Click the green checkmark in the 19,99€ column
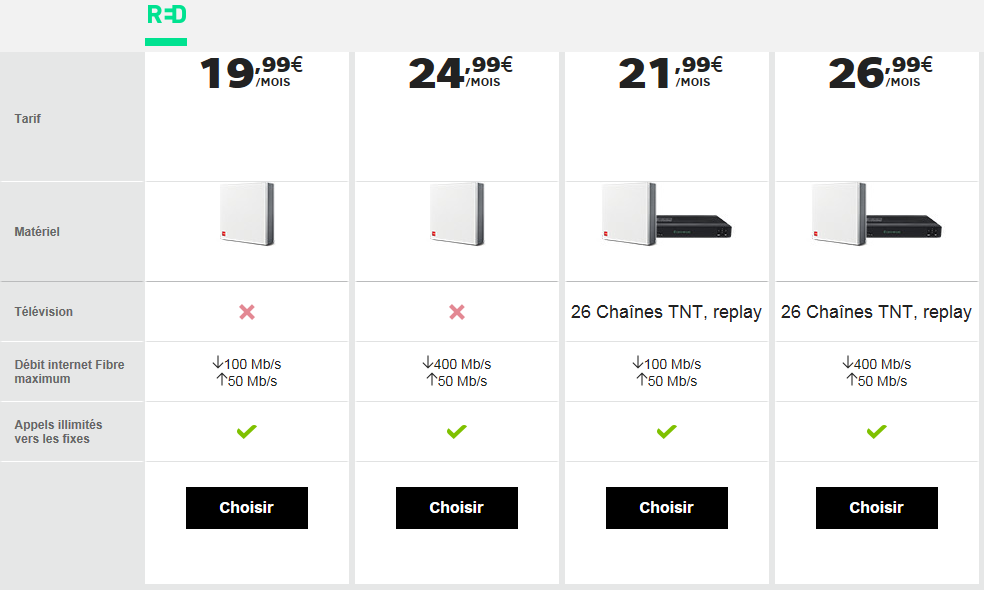Screen dimensions: 984x590 [247, 432]
